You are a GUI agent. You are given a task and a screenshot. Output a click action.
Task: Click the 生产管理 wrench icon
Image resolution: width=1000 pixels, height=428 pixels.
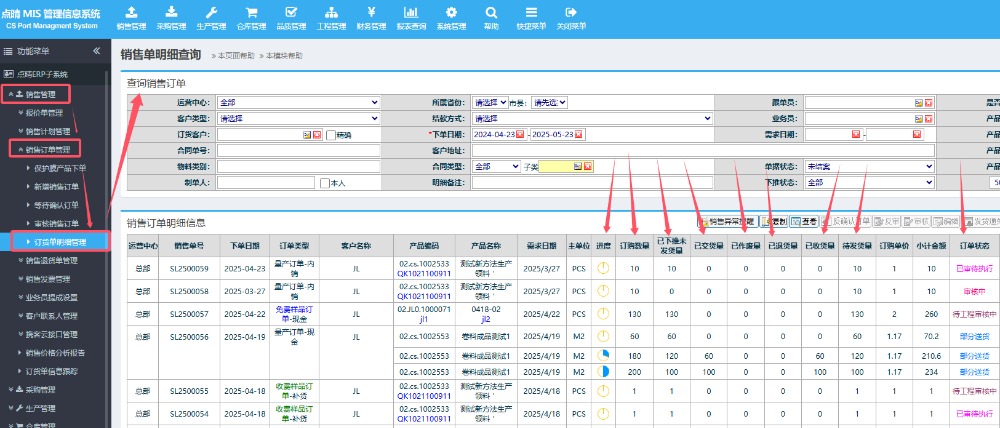[211, 12]
